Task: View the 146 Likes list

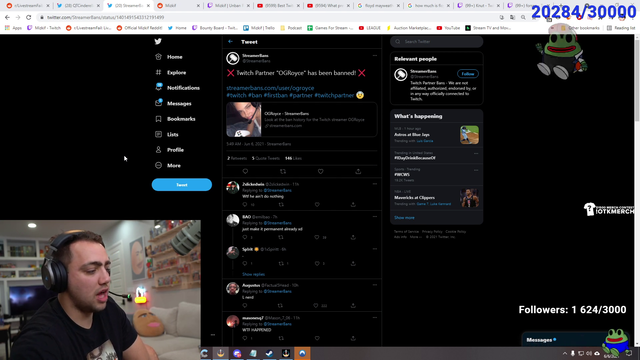Action: tap(293, 158)
